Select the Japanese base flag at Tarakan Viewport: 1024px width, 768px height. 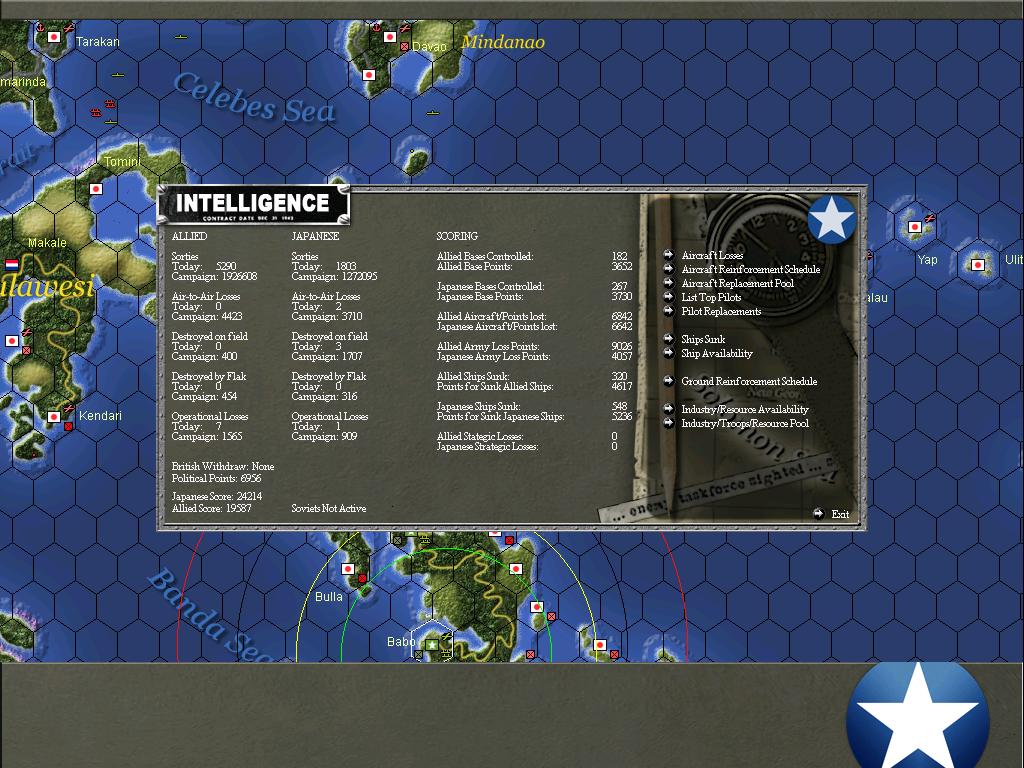[54, 37]
